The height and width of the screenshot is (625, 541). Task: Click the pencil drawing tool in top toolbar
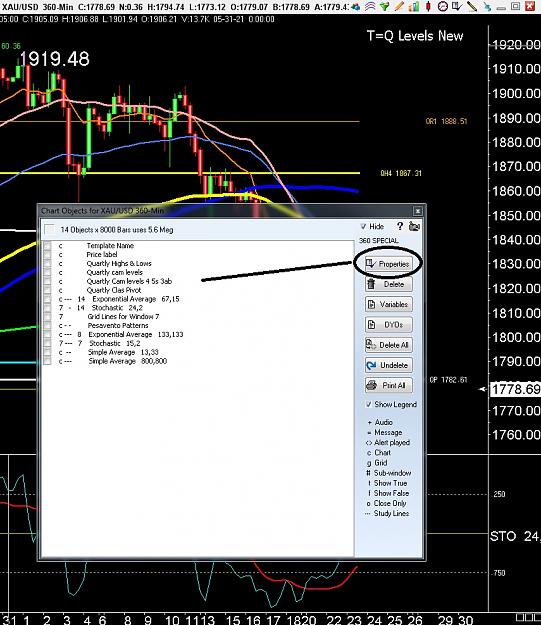[399, 6]
